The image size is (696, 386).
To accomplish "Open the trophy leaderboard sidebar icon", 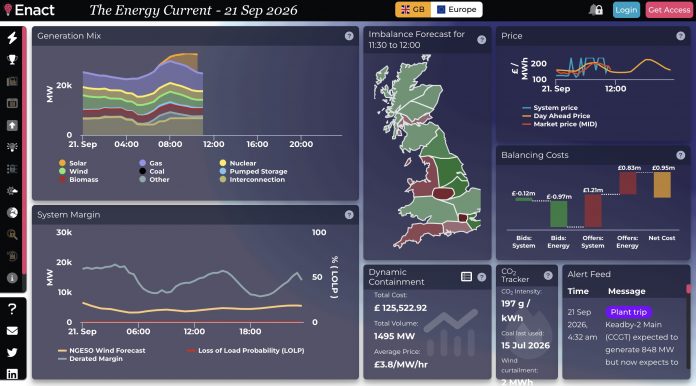I will point(12,59).
